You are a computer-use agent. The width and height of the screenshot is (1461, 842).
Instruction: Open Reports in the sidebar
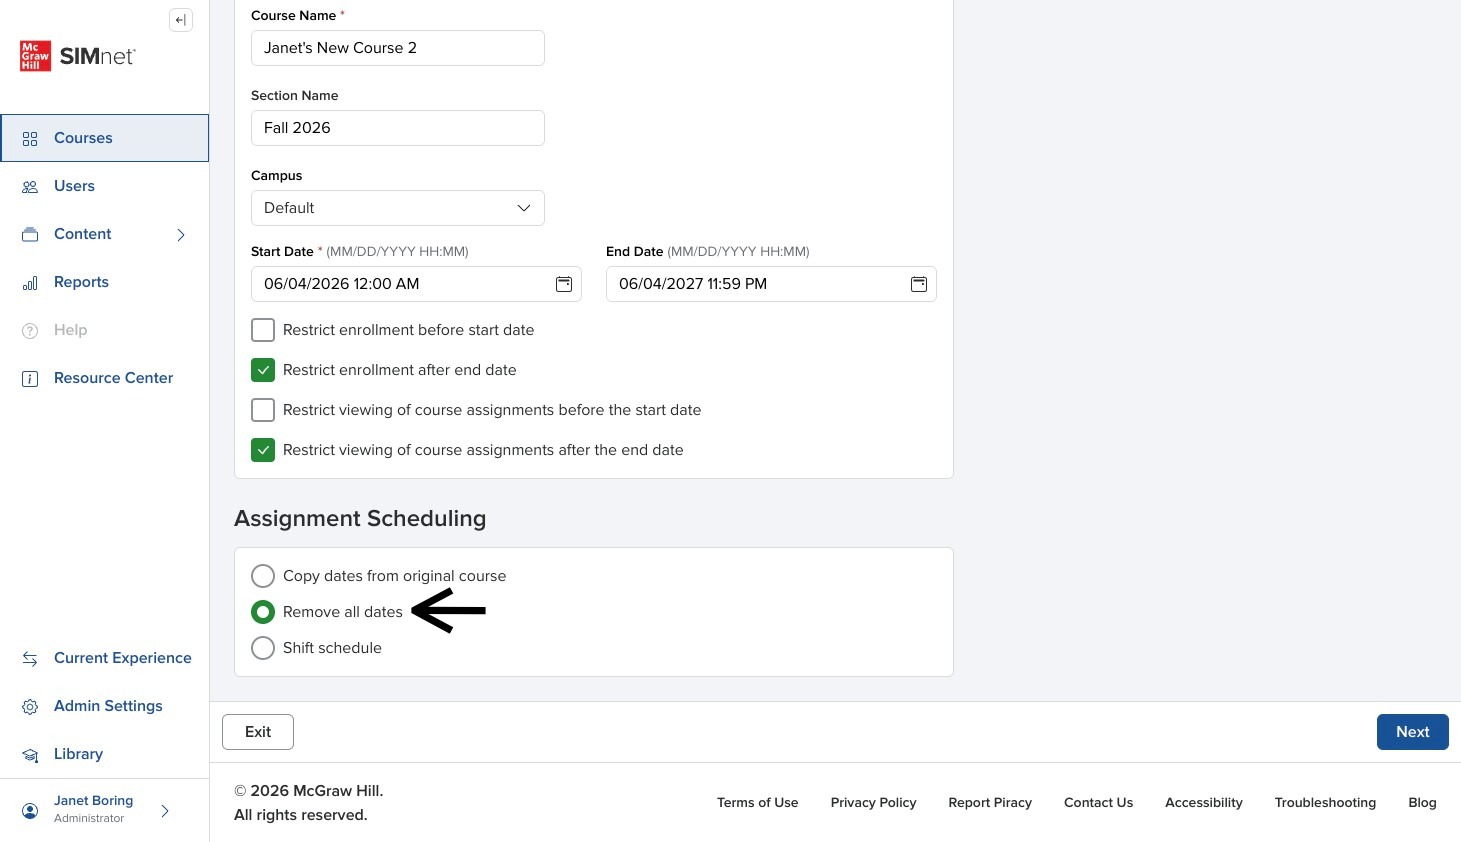point(105,282)
